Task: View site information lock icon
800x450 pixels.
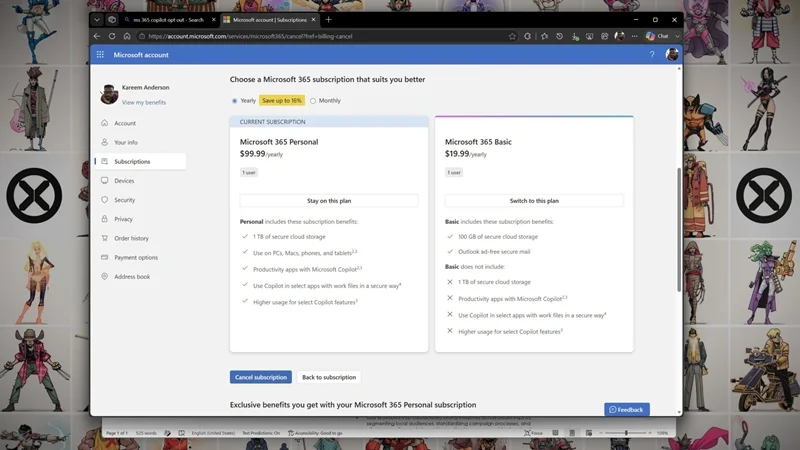Action: coord(142,36)
